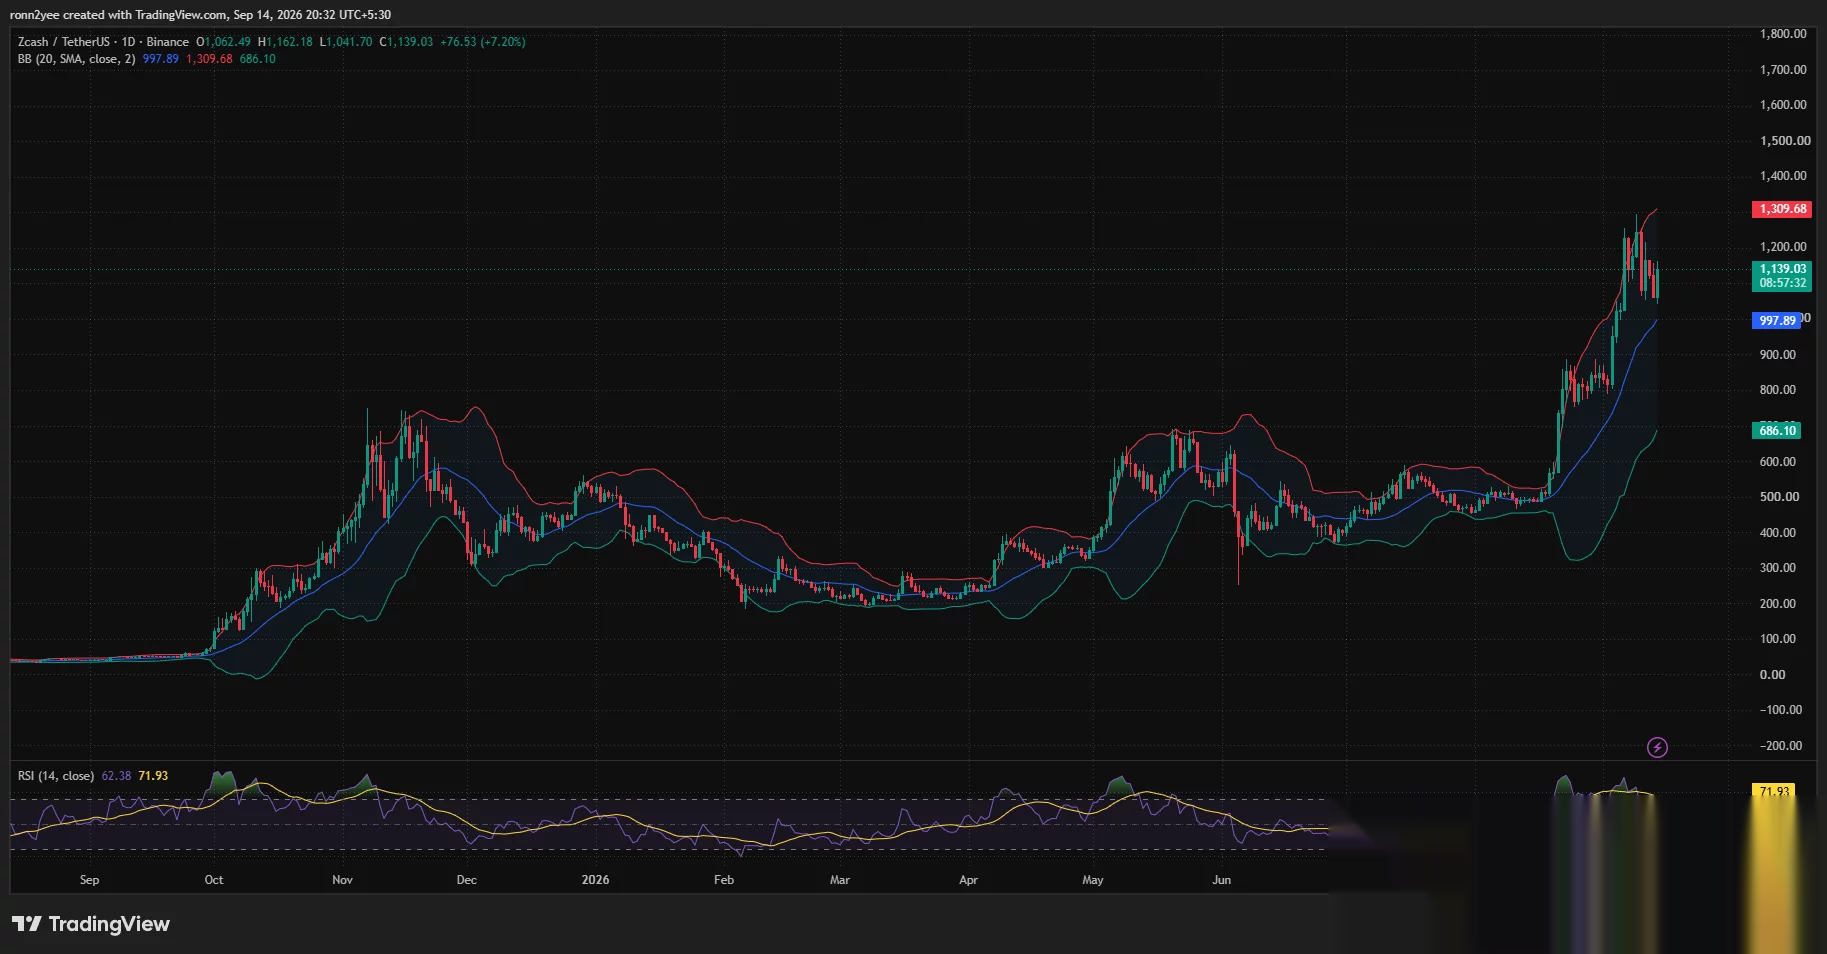
Task: Click the change value +76.53 (+7.20%)
Action: click(x=483, y=42)
